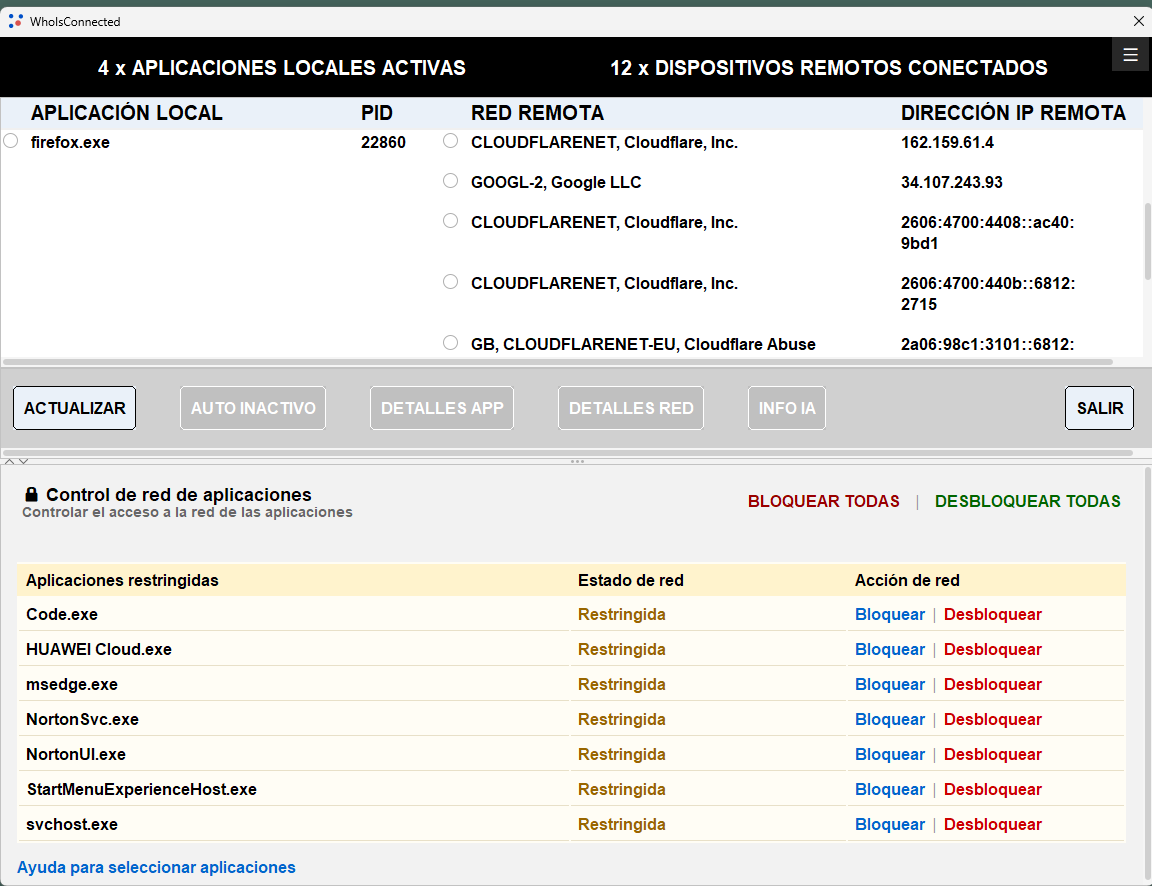The image size is (1152, 886).
Task: Click Desbloquear for StartMenuExperienceHost.exe
Action: coord(993,789)
